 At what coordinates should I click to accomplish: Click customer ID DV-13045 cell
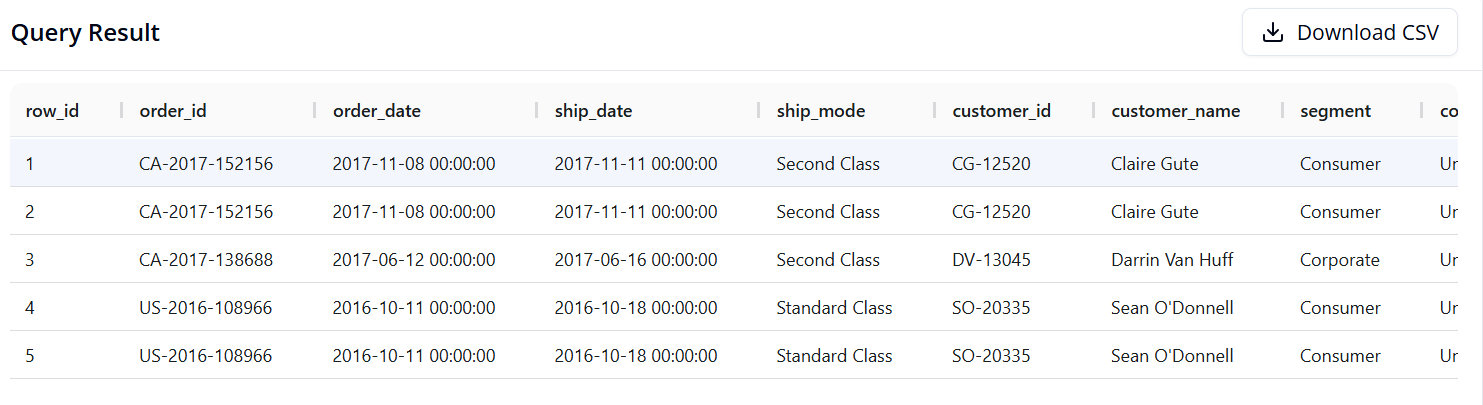pos(991,260)
